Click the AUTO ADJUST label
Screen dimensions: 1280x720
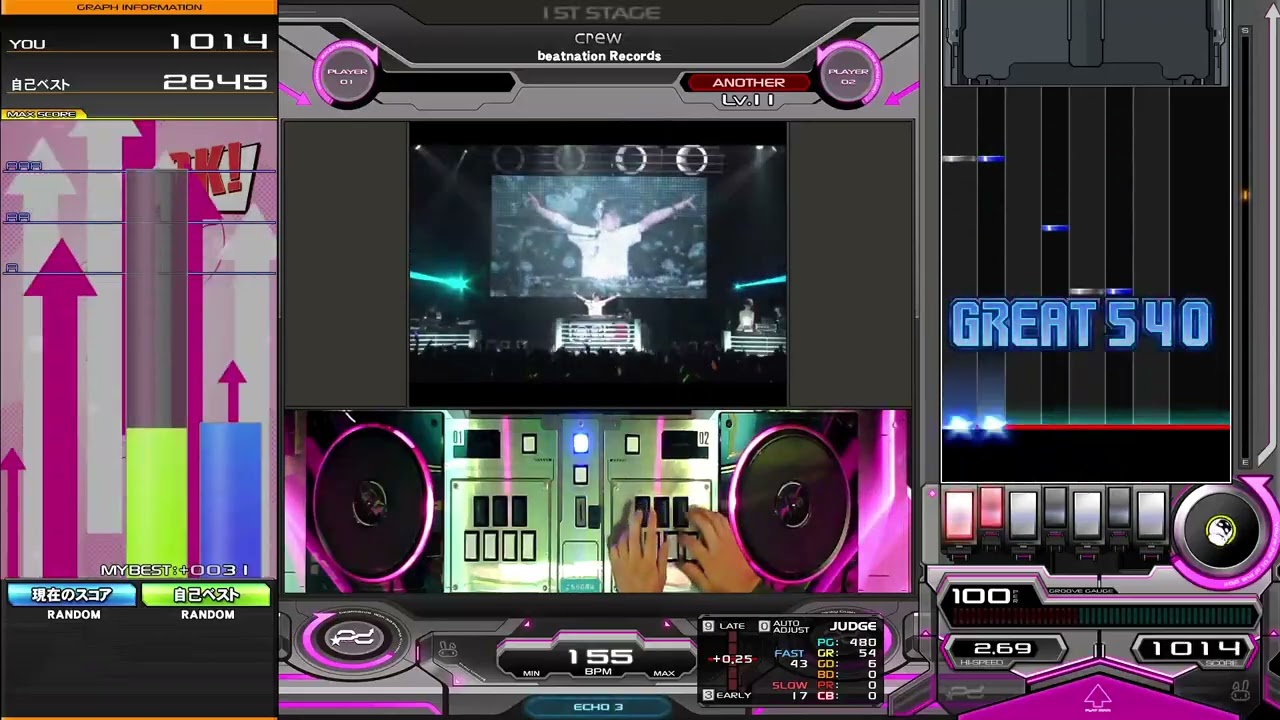791,626
